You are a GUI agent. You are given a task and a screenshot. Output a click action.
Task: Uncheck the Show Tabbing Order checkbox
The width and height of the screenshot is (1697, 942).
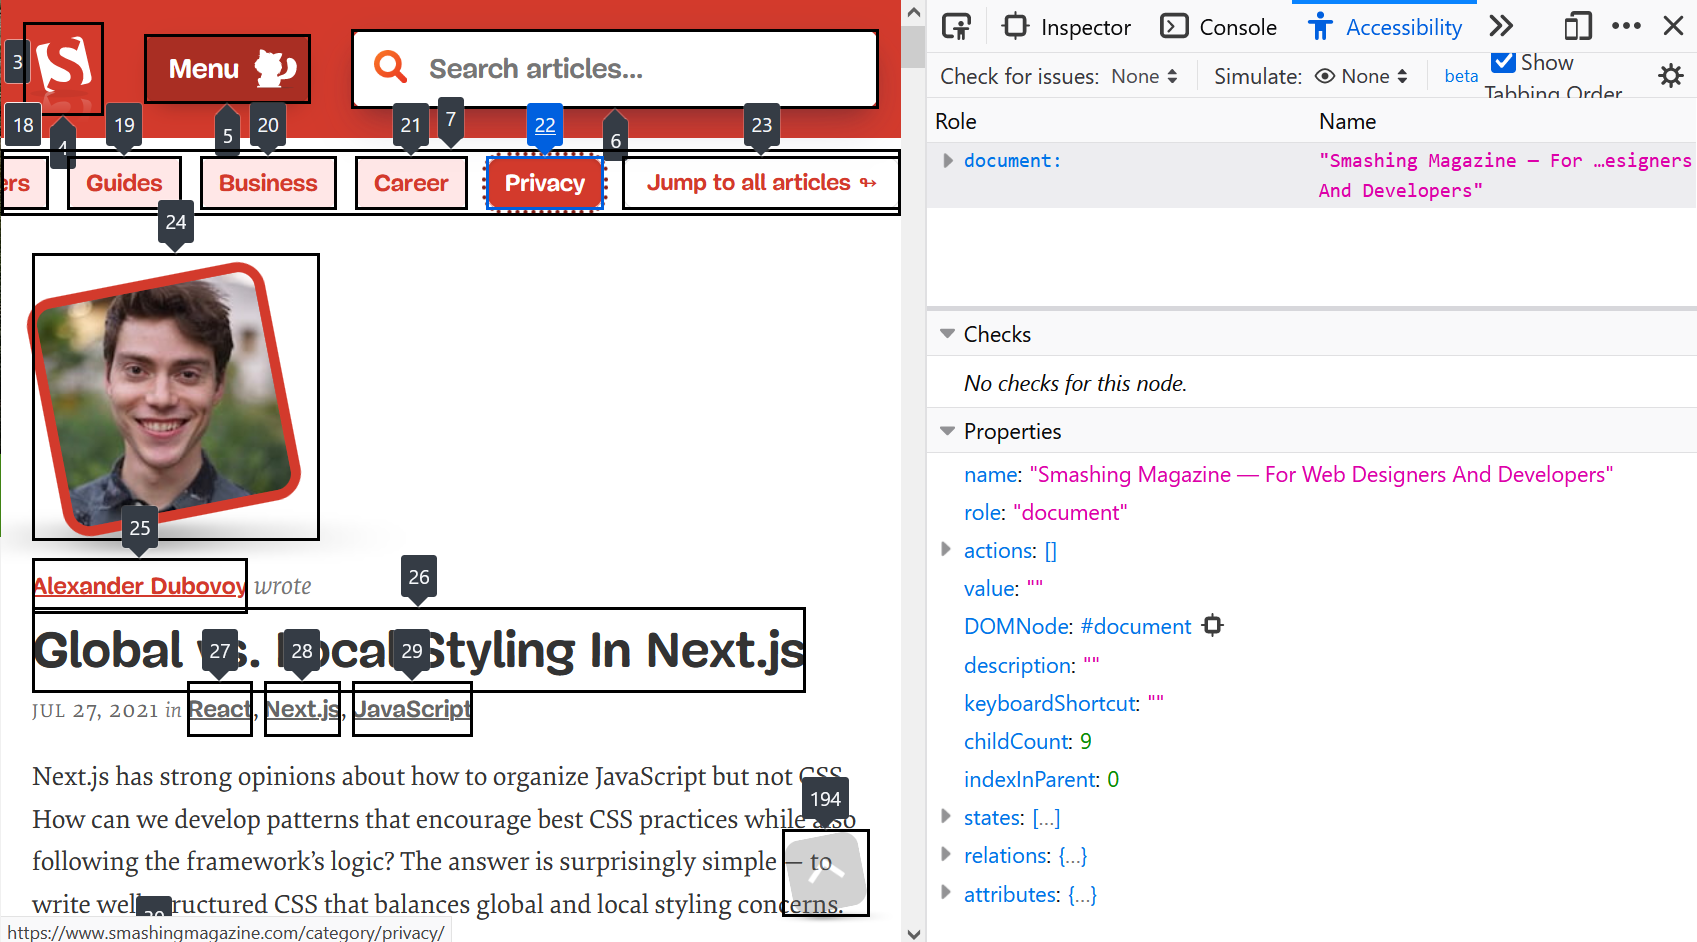(1504, 61)
